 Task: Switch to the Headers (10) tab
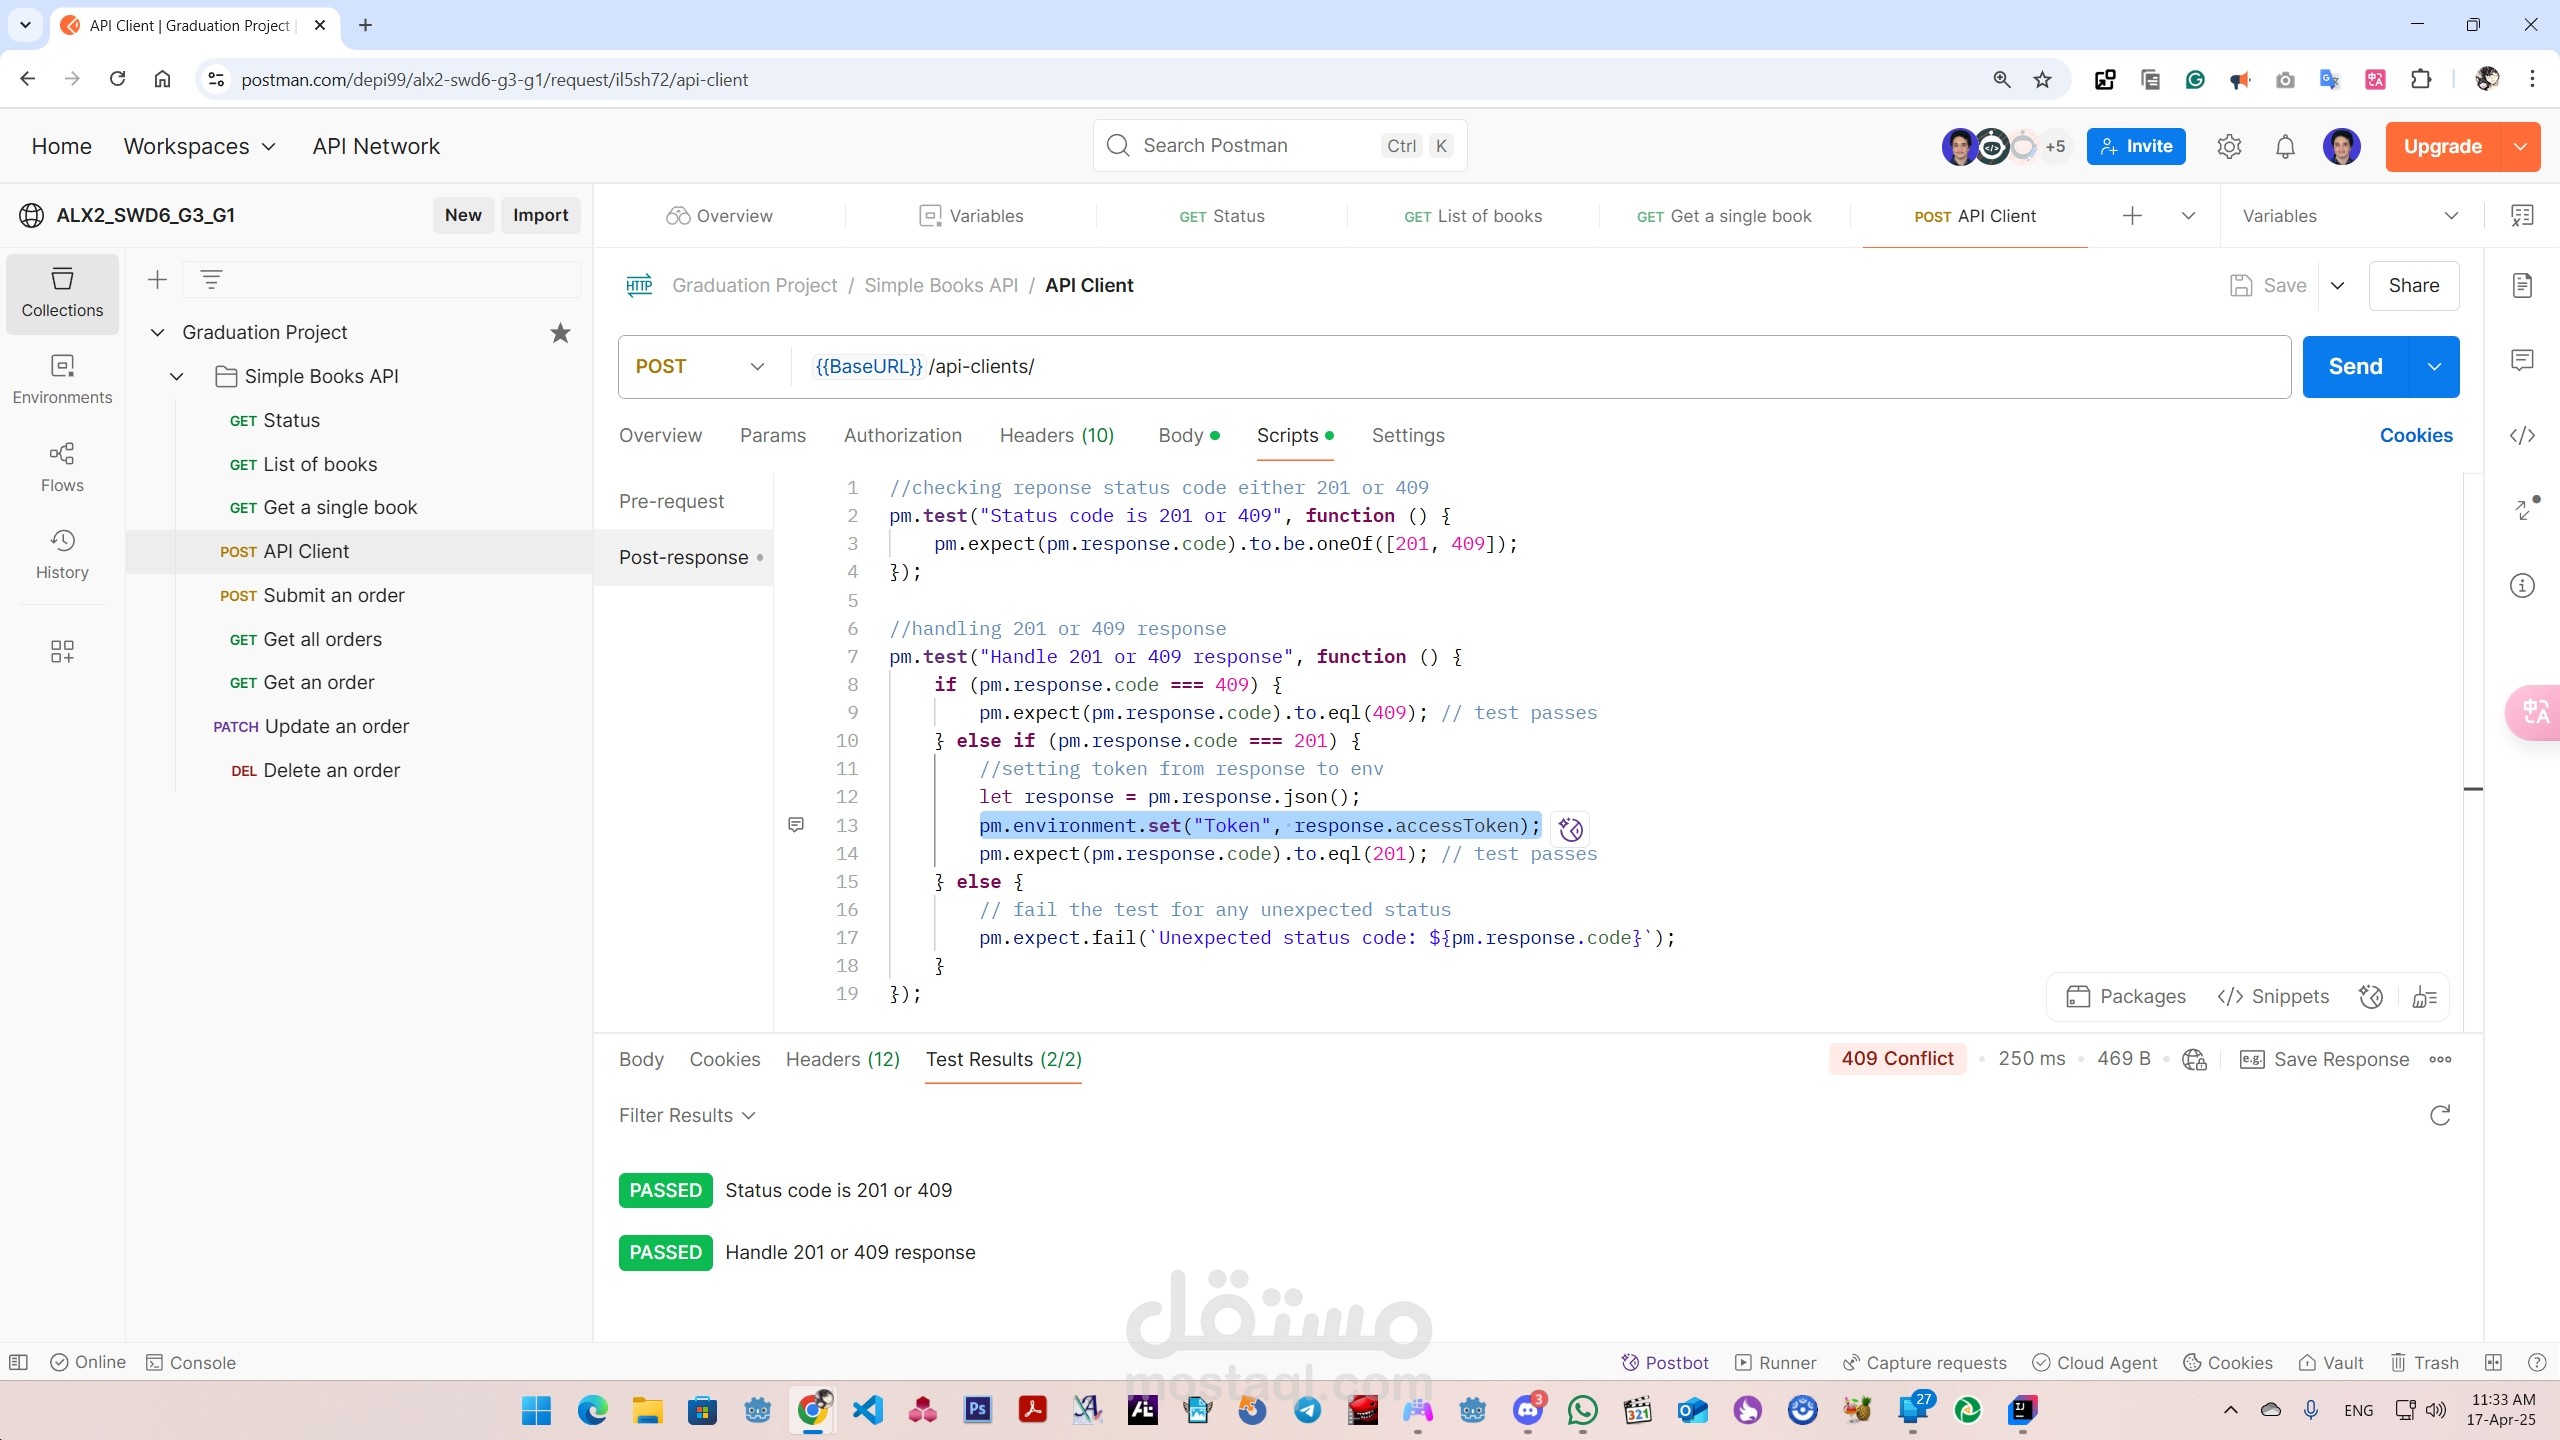point(1056,435)
